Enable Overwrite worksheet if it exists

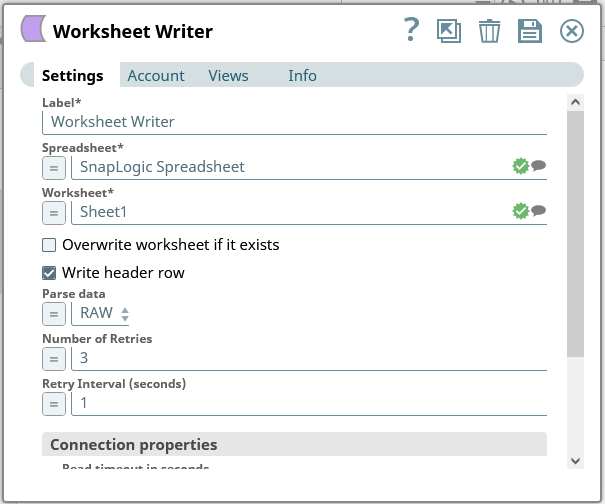[x=49, y=245]
